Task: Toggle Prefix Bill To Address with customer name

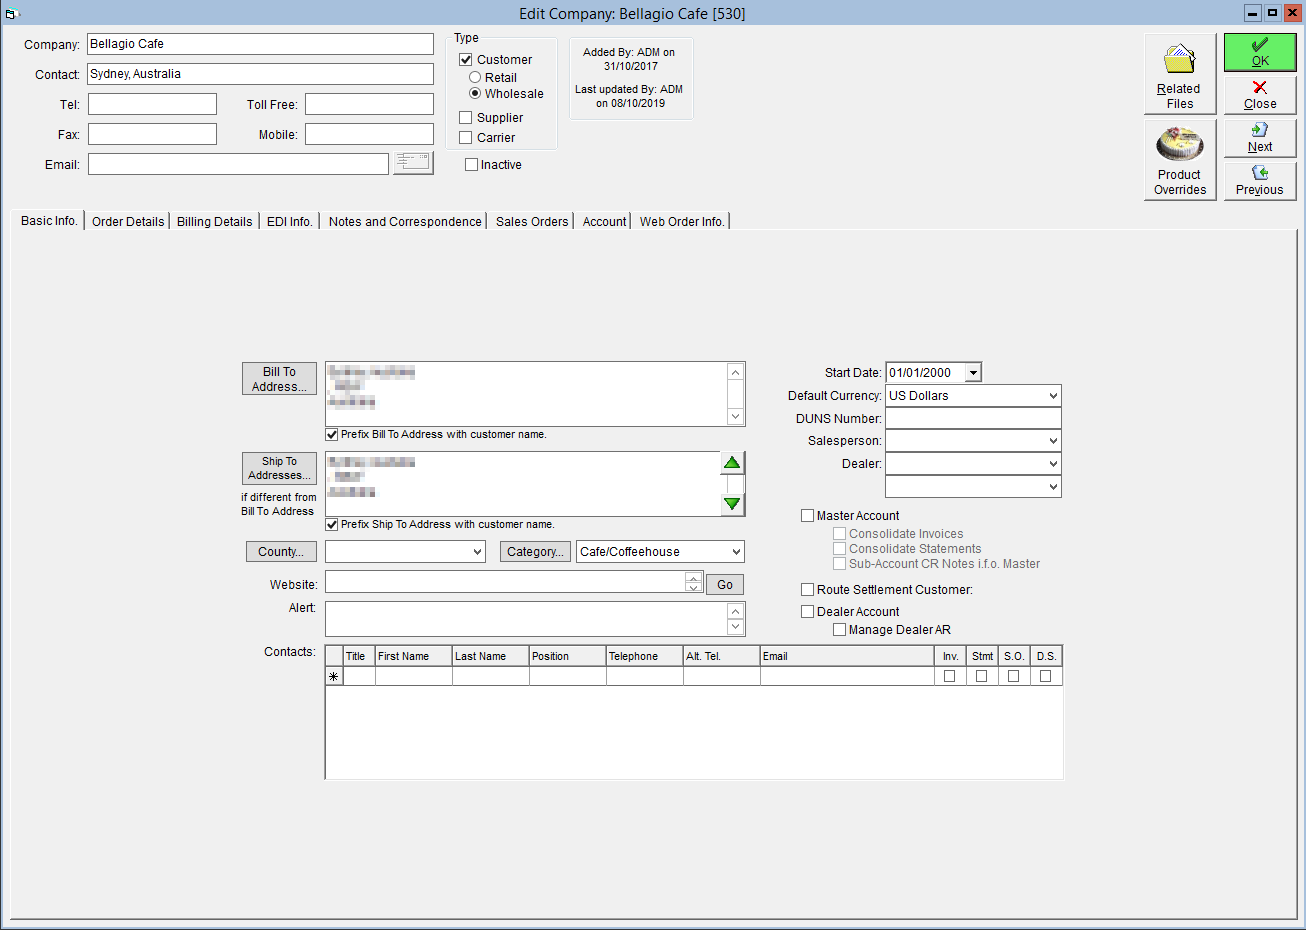Action: pos(332,435)
